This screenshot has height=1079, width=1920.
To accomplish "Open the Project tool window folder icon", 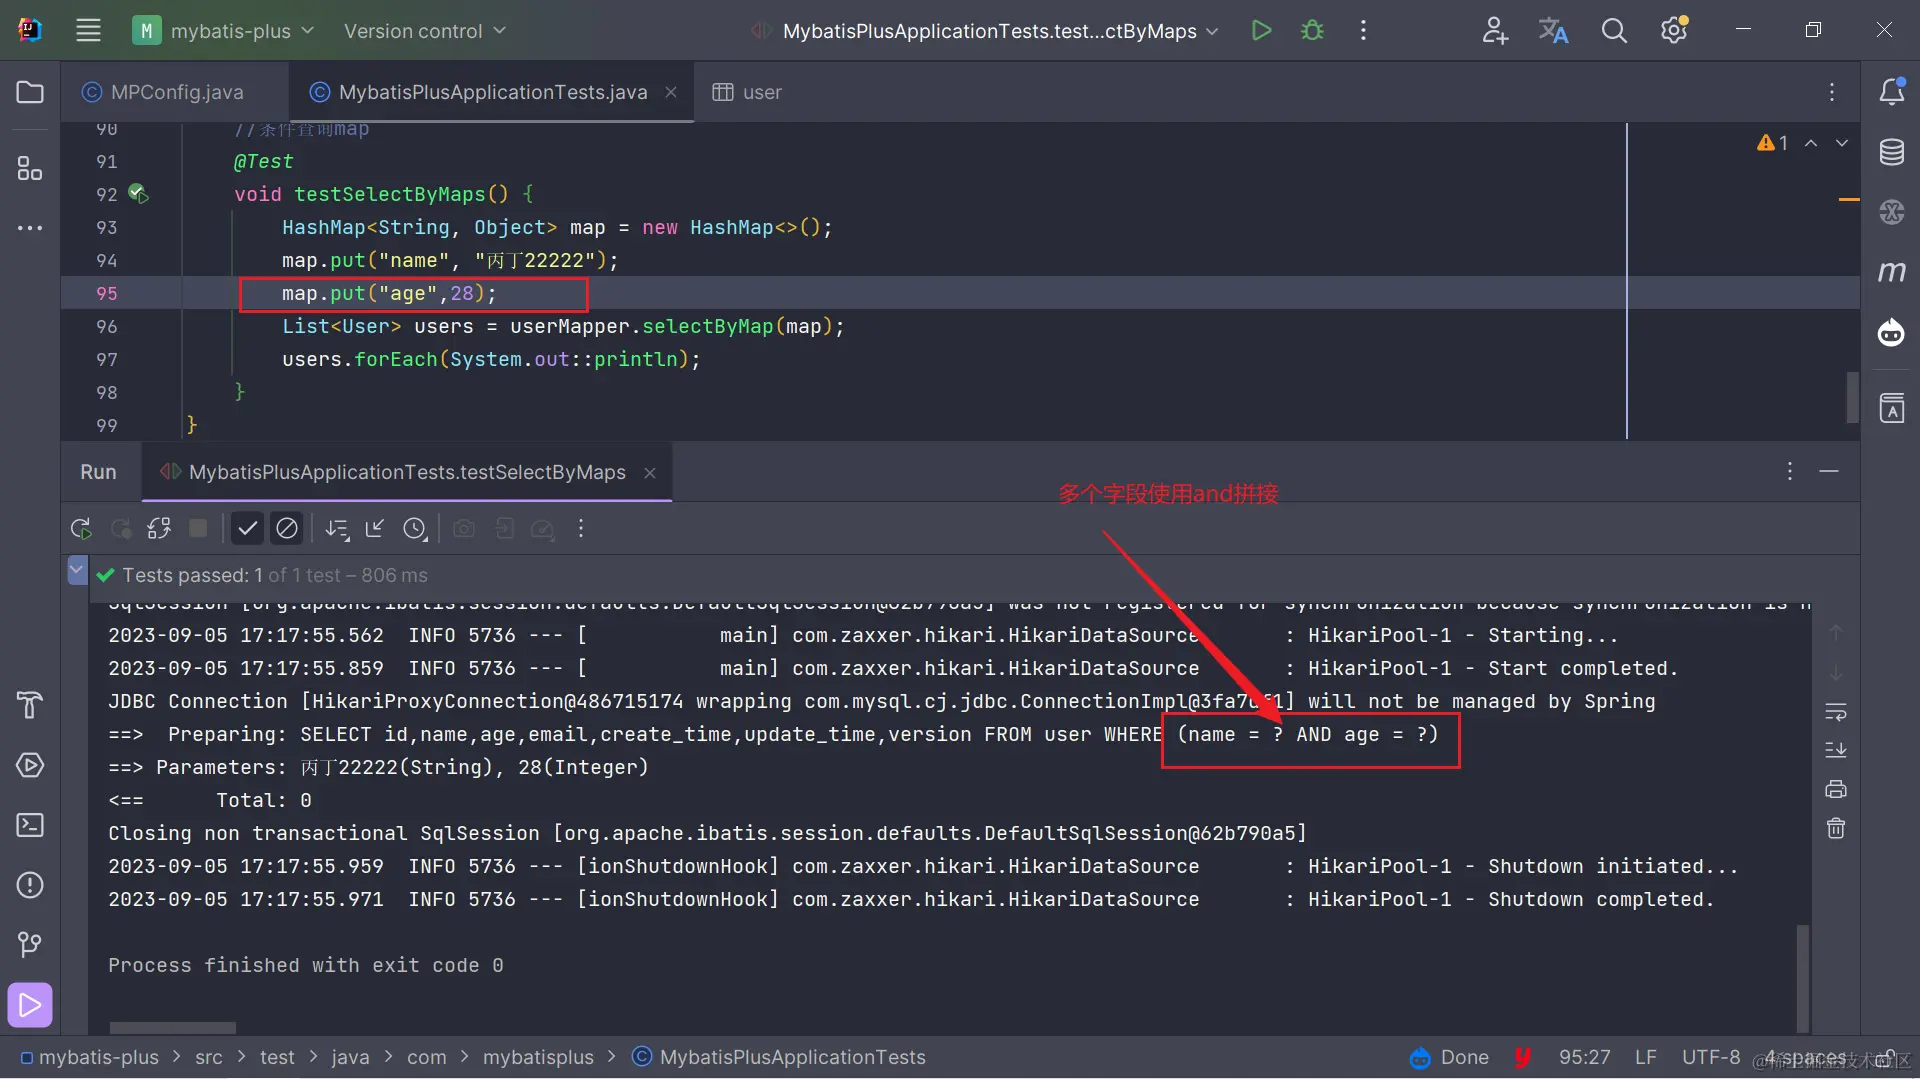I will point(30,92).
